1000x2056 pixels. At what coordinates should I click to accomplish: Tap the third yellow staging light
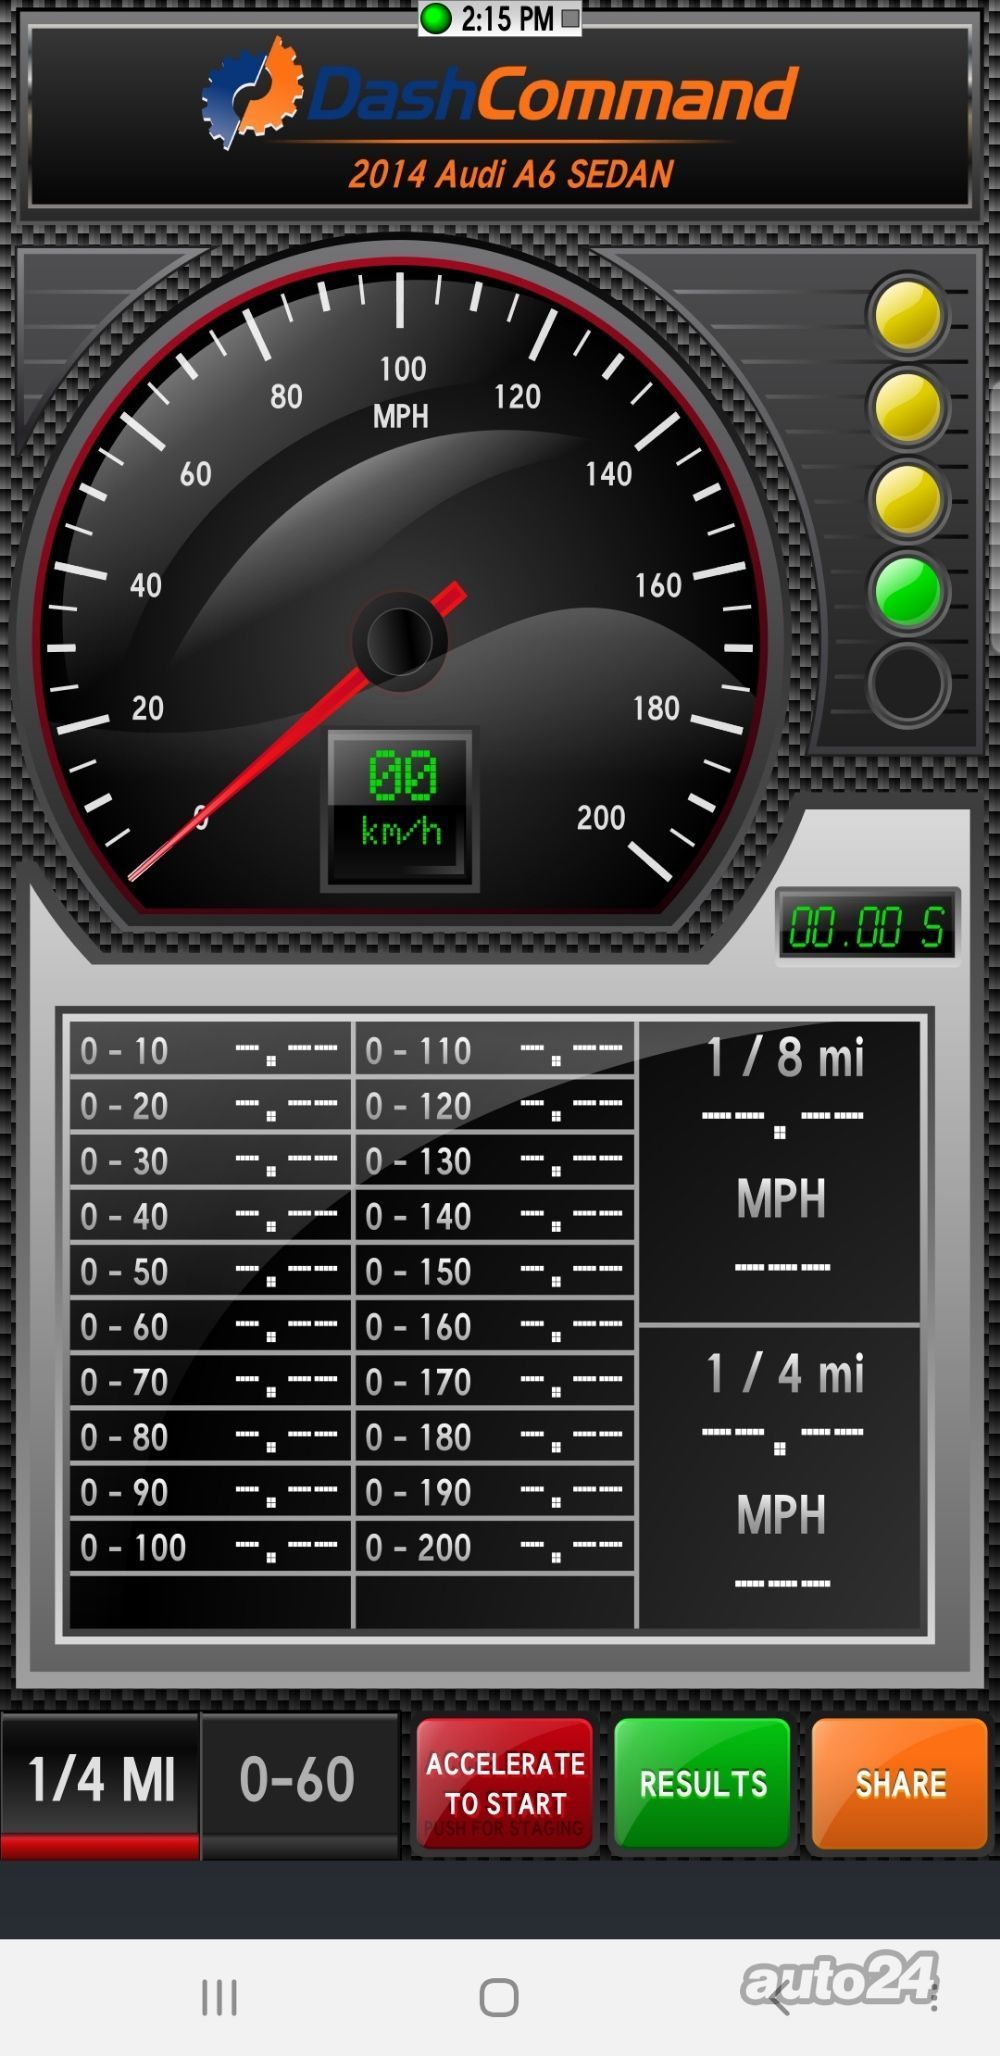(908, 500)
